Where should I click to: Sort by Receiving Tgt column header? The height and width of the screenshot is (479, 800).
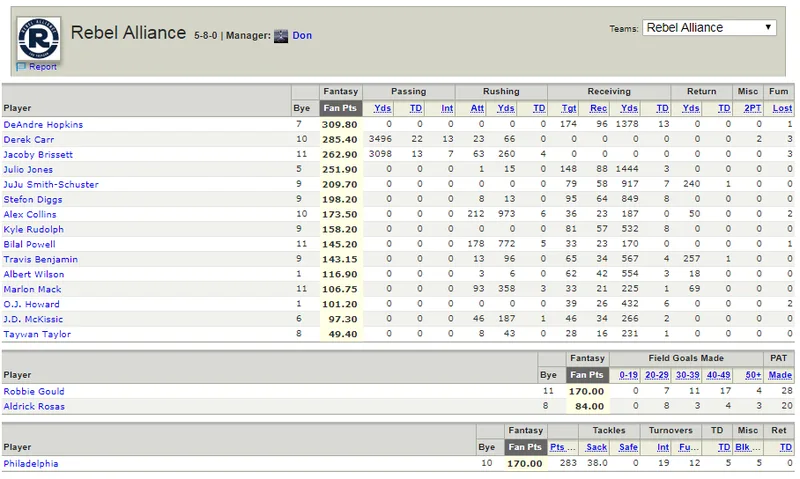point(569,108)
